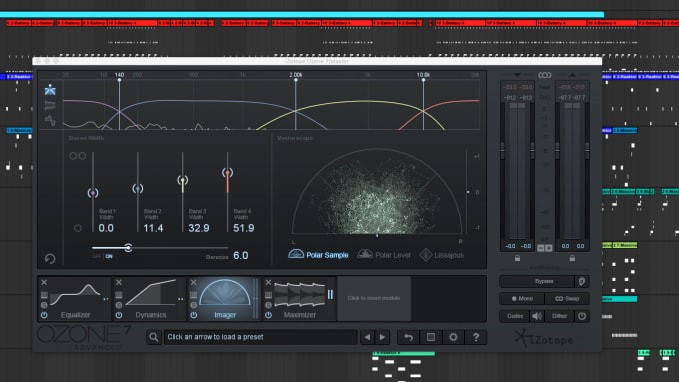Image resolution: width=679 pixels, height=382 pixels.
Task: Click the blue spectrum view icon in Imager
Action: click(x=50, y=90)
